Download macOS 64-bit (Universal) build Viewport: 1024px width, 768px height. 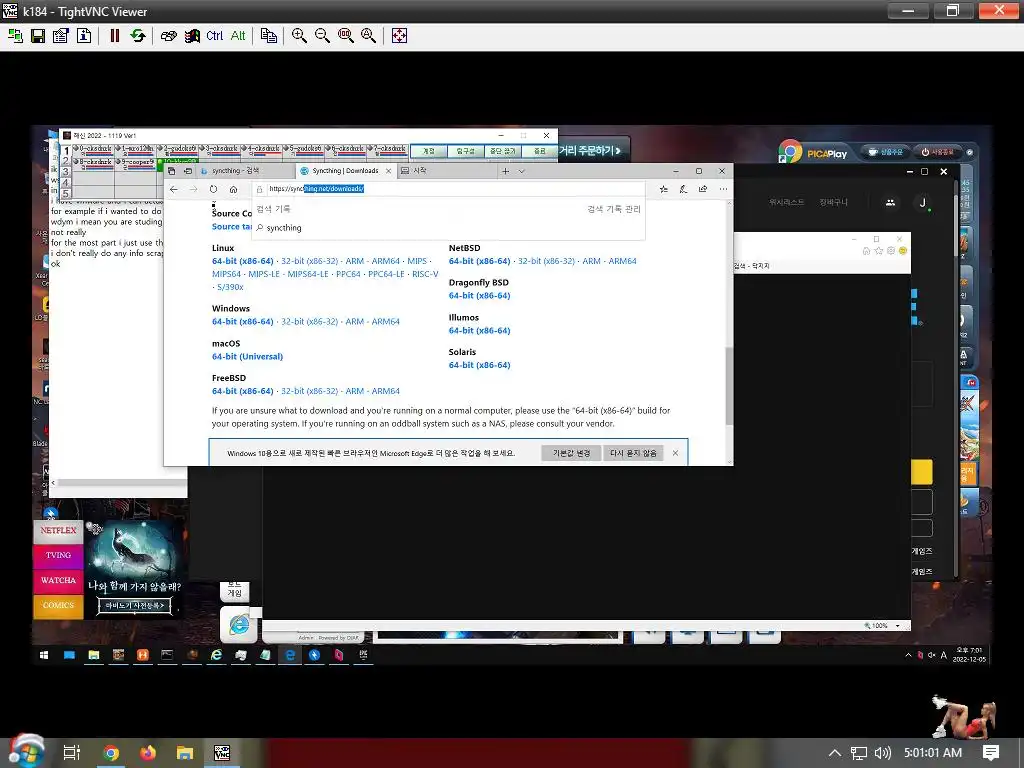(248, 357)
